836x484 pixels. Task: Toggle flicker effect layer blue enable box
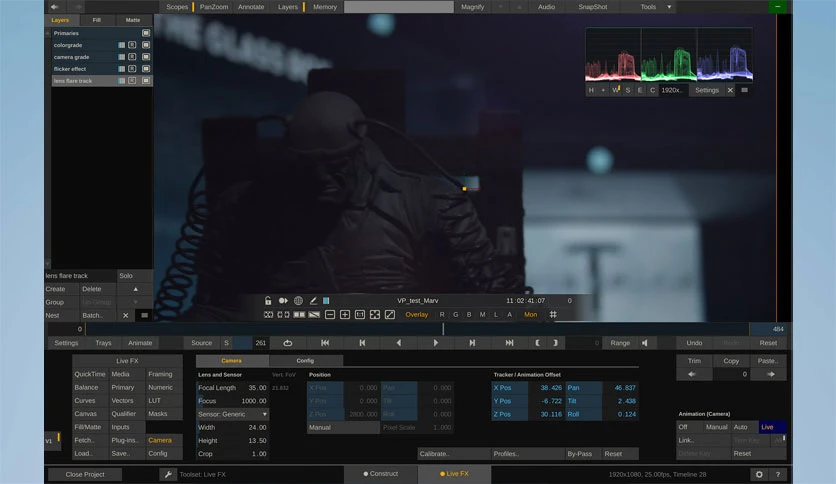click(122, 69)
